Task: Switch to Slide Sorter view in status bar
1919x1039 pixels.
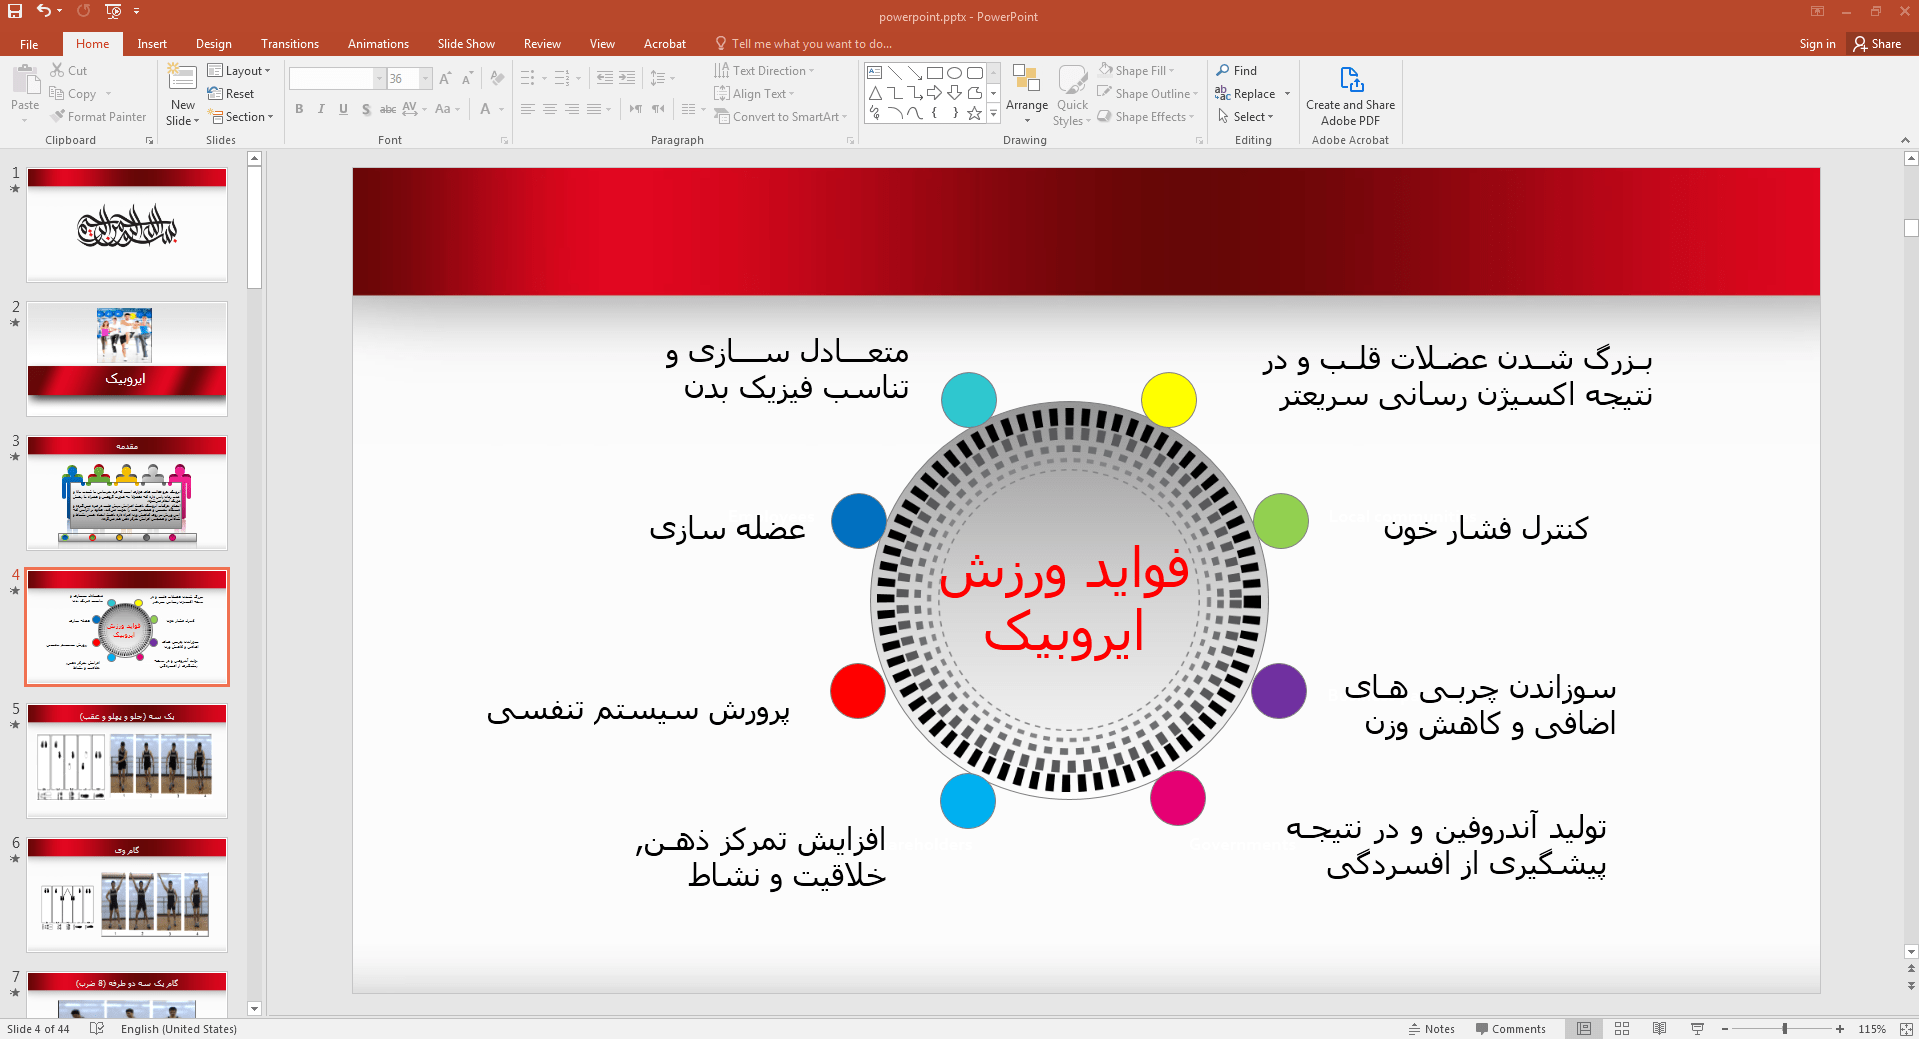Action: (1622, 1029)
